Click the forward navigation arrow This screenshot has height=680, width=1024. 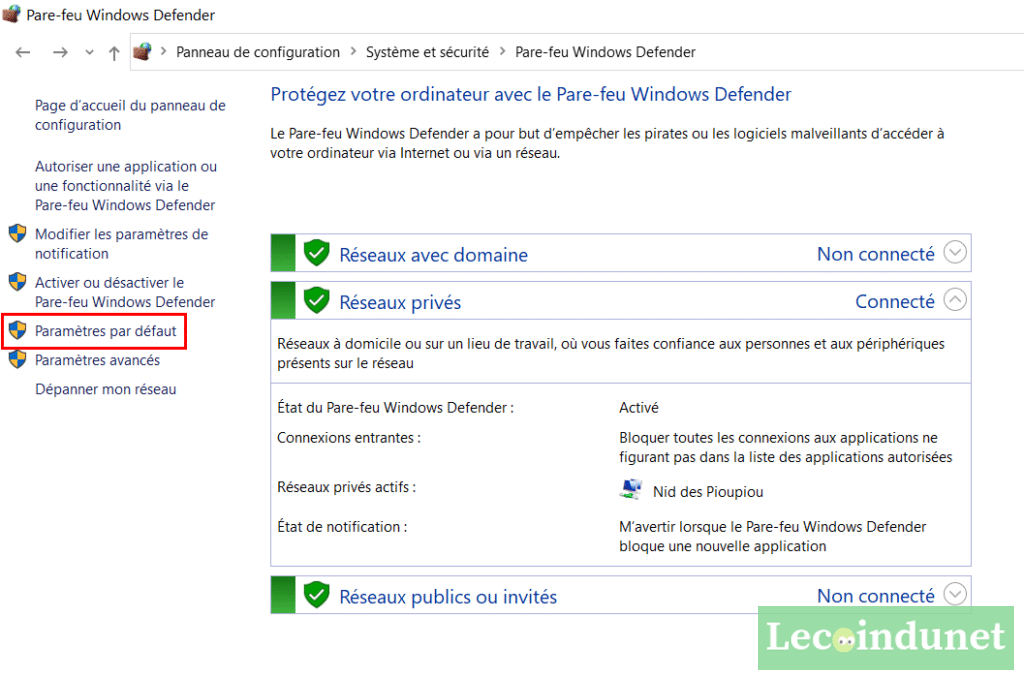[x=59, y=52]
